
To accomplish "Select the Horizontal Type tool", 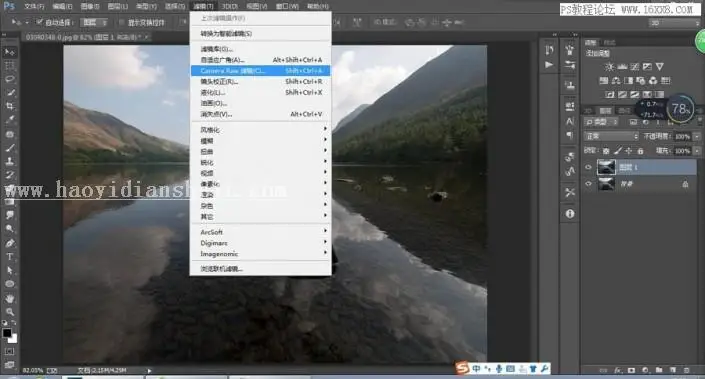I will click(9, 257).
